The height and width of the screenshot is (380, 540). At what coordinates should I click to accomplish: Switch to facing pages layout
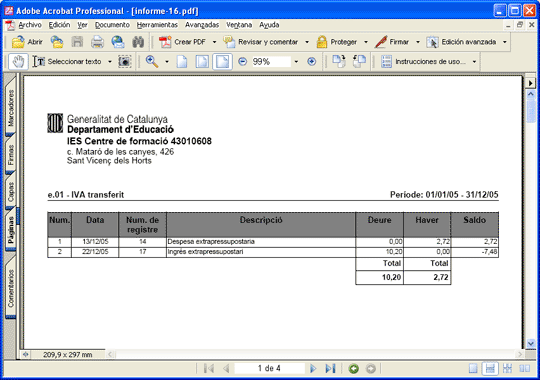(525, 369)
